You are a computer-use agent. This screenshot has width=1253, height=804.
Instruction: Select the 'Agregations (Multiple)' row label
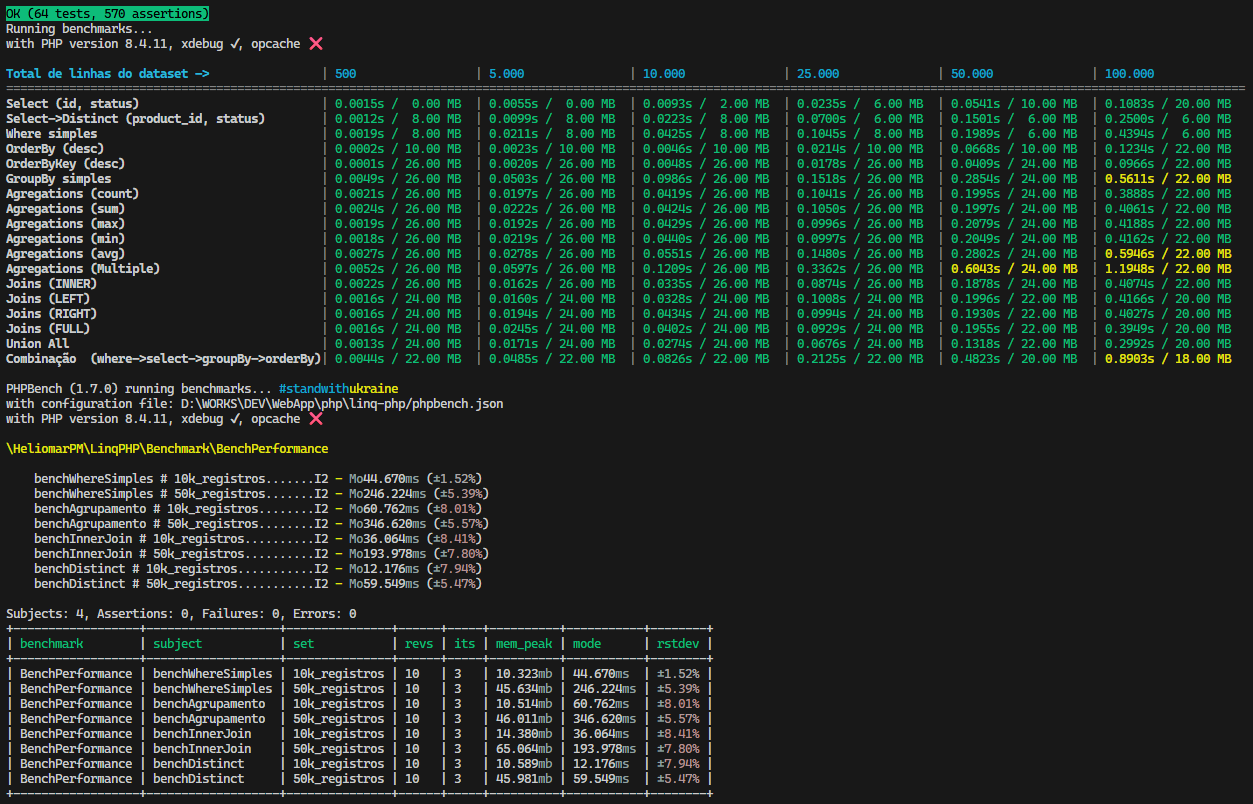click(x=83, y=269)
